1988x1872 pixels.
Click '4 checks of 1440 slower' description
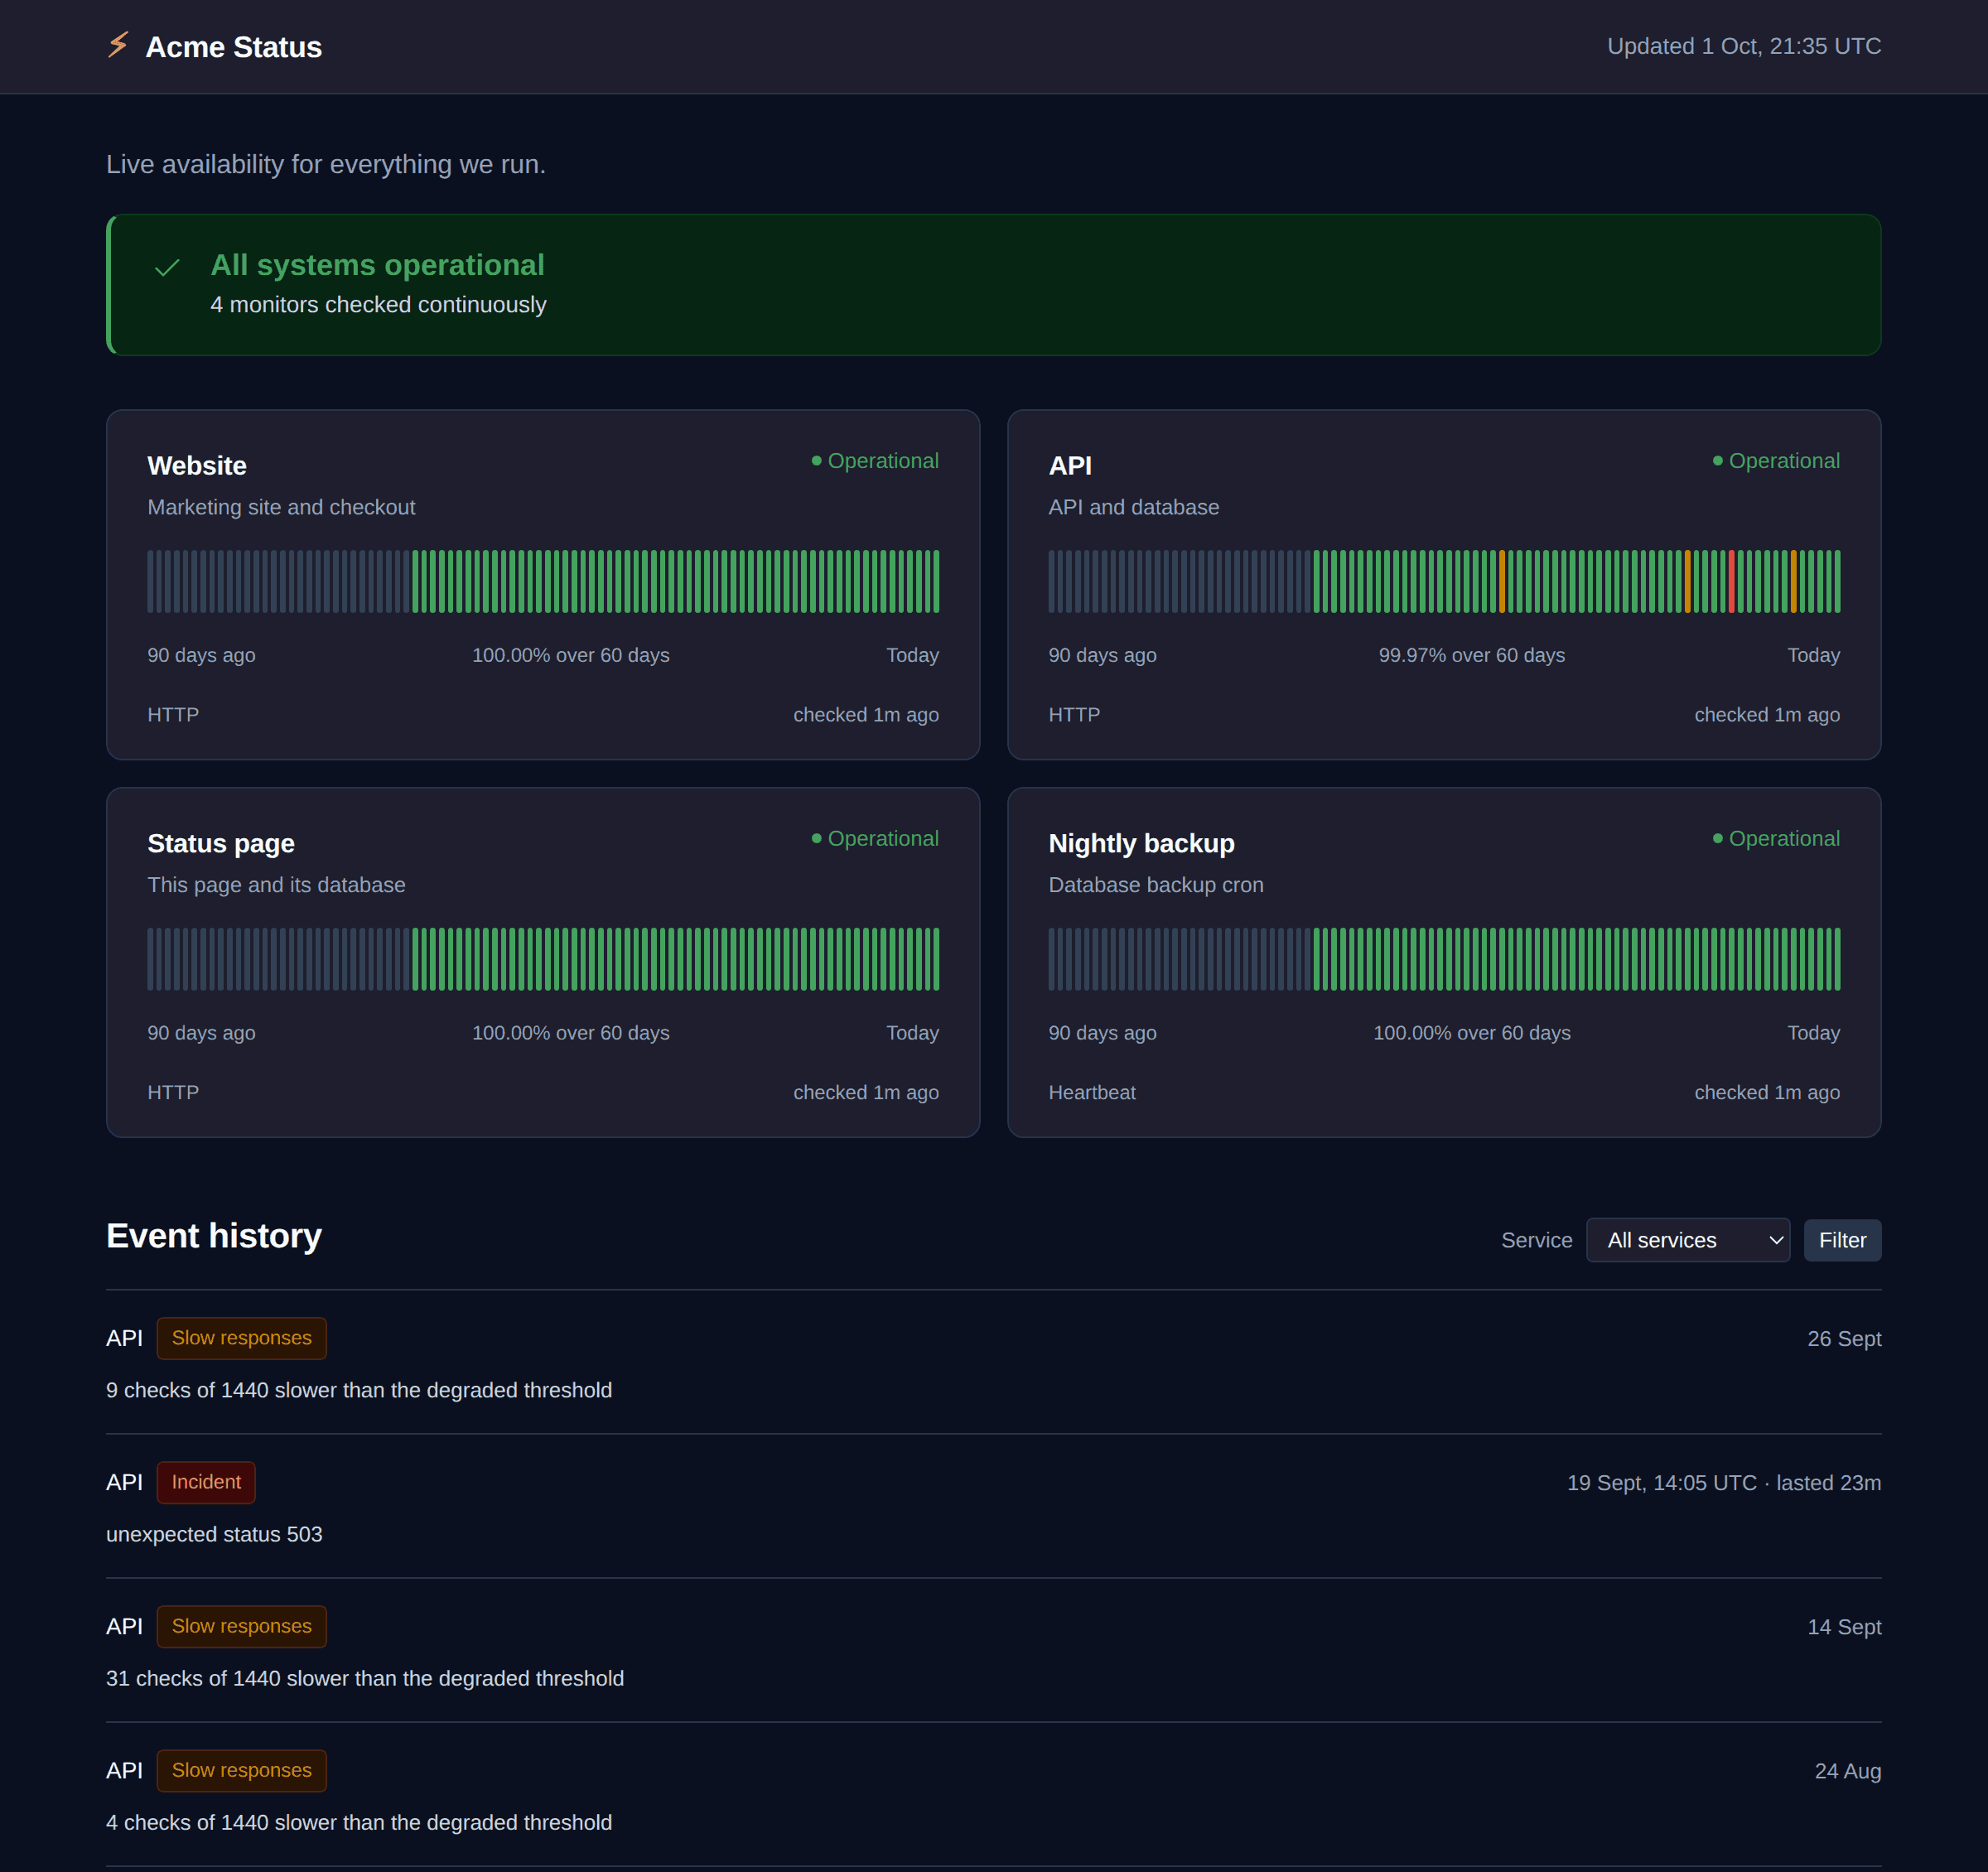(x=359, y=1822)
